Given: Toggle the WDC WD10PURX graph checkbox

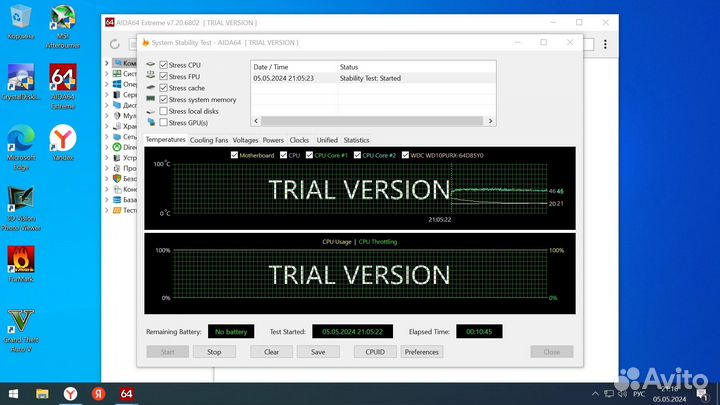Looking at the screenshot, I should coord(405,155).
